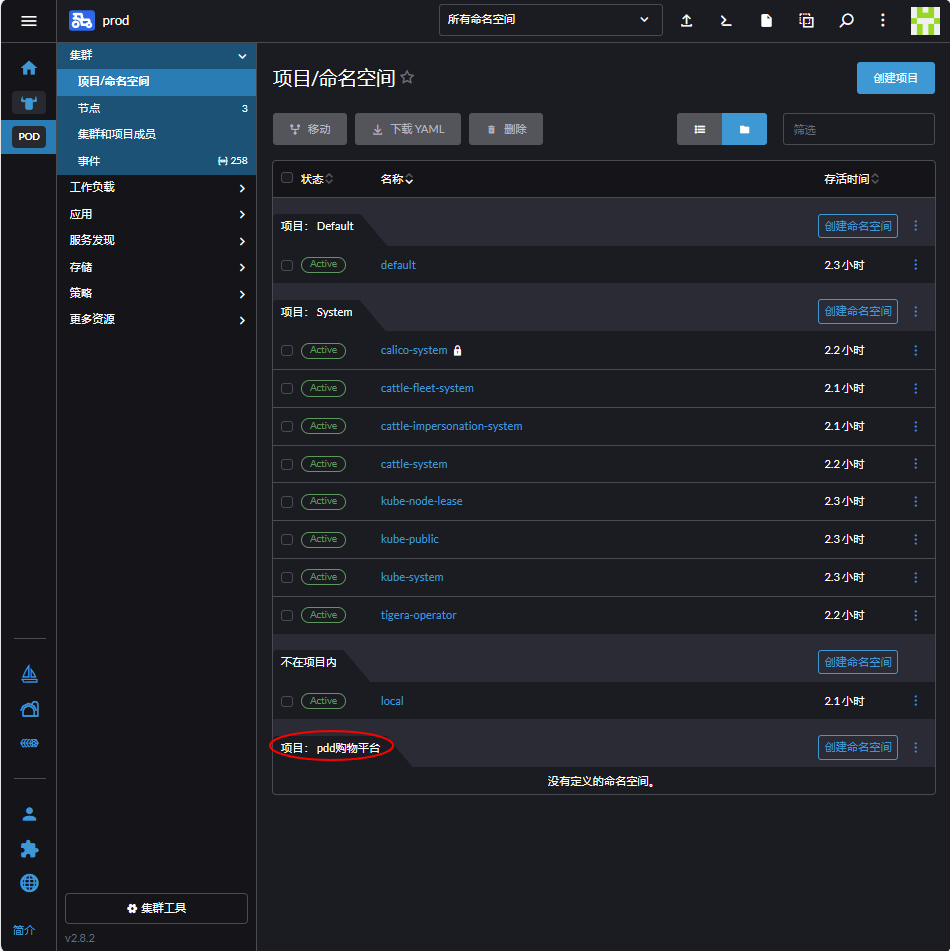Open the Extensions puzzle icon
The image size is (950, 951).
(x=29, y=848)
